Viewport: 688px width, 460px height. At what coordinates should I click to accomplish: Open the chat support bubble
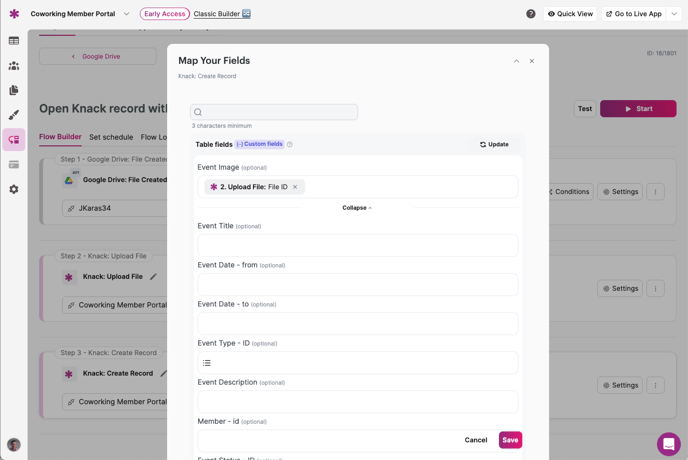coord(668,444)
